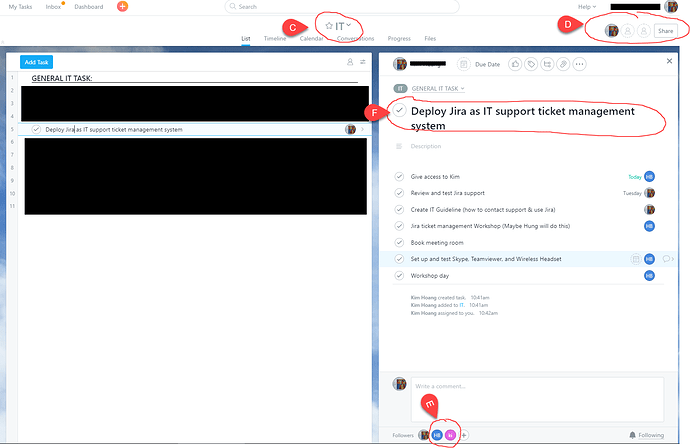Open the task list view options icon
This screenshot has width=690, height=448.
(363, 62)
